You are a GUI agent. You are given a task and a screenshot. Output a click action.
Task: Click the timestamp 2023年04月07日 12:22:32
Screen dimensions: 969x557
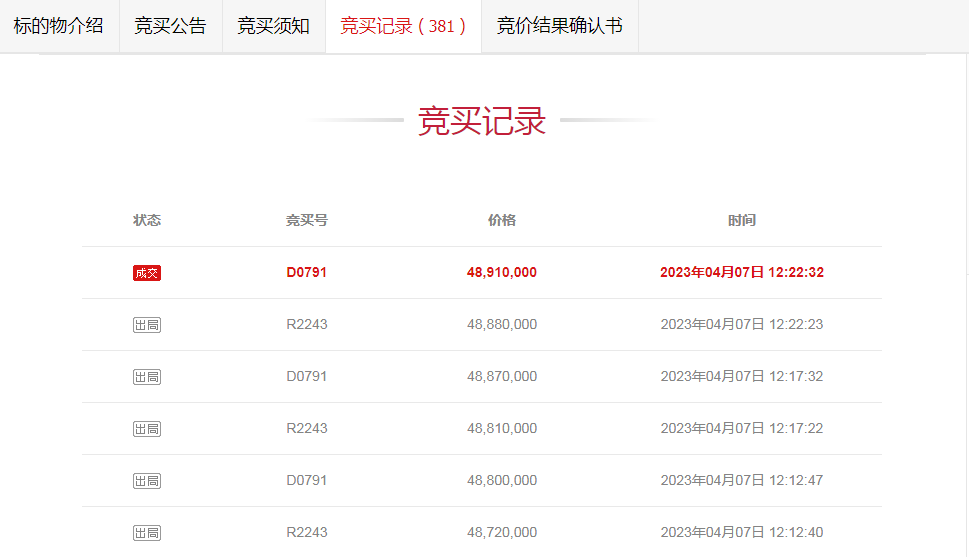pos(742,273)
